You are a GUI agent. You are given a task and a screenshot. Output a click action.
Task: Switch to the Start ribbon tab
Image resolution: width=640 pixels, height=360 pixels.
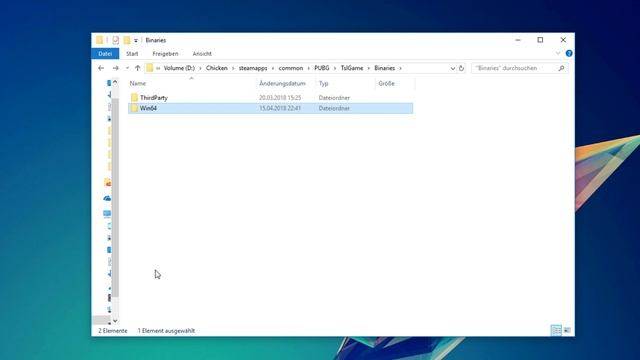point(132,53)
